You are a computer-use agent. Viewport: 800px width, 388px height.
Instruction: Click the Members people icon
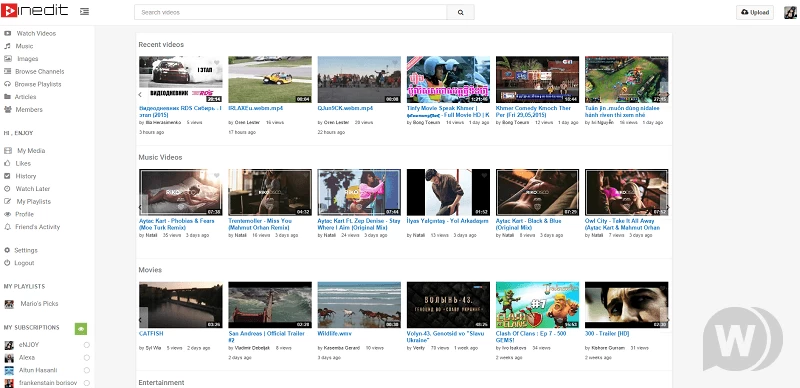click(8, 110)
